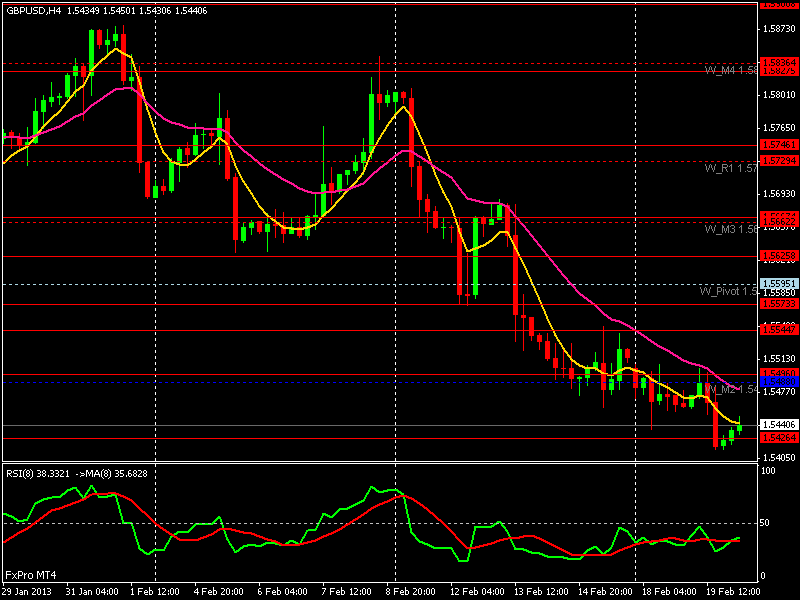Screen dimensions: 800x600
Task: Select the red 1.55733 price tag
Action: 779,304
